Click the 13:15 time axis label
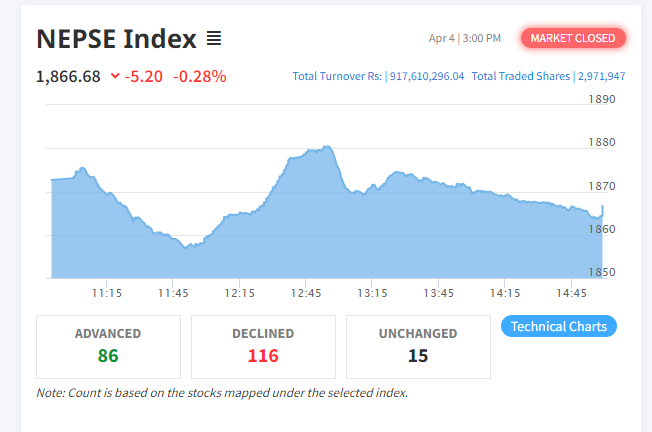Image resolution: width=652 pixels, height=432 pixels. tap(372, 293)
